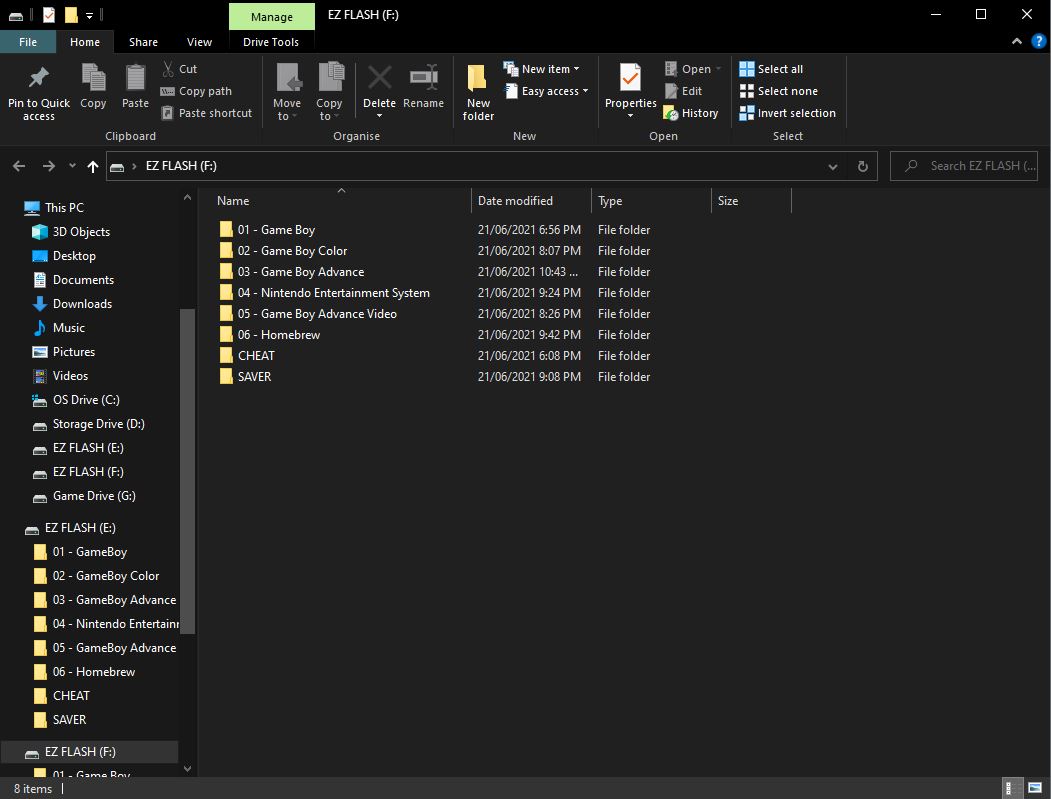1051x799 pixels.
Task: Open Storage Drive (D:) in navigation pane
Action: click(88, 424)
